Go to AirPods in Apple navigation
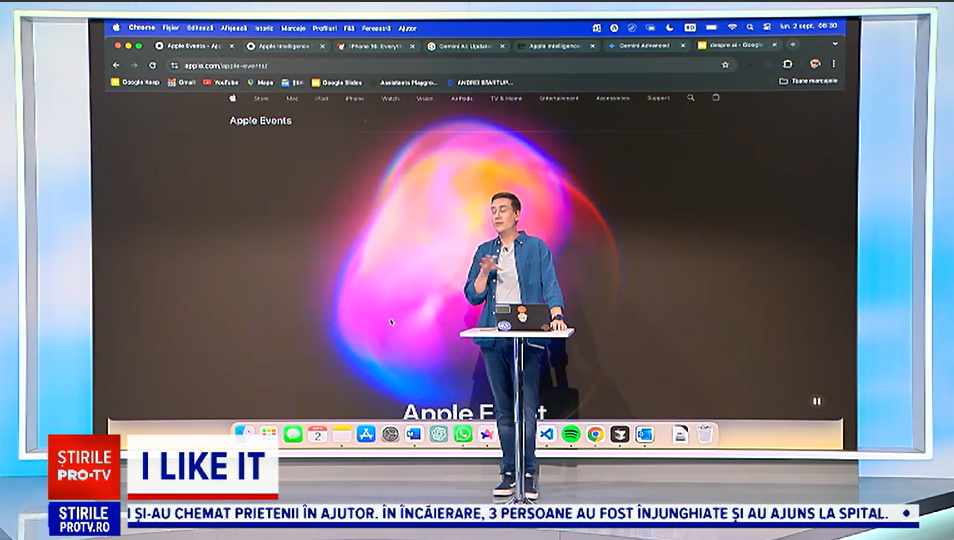The height and width of the screenshot is (540, 954). pos(461,98)
